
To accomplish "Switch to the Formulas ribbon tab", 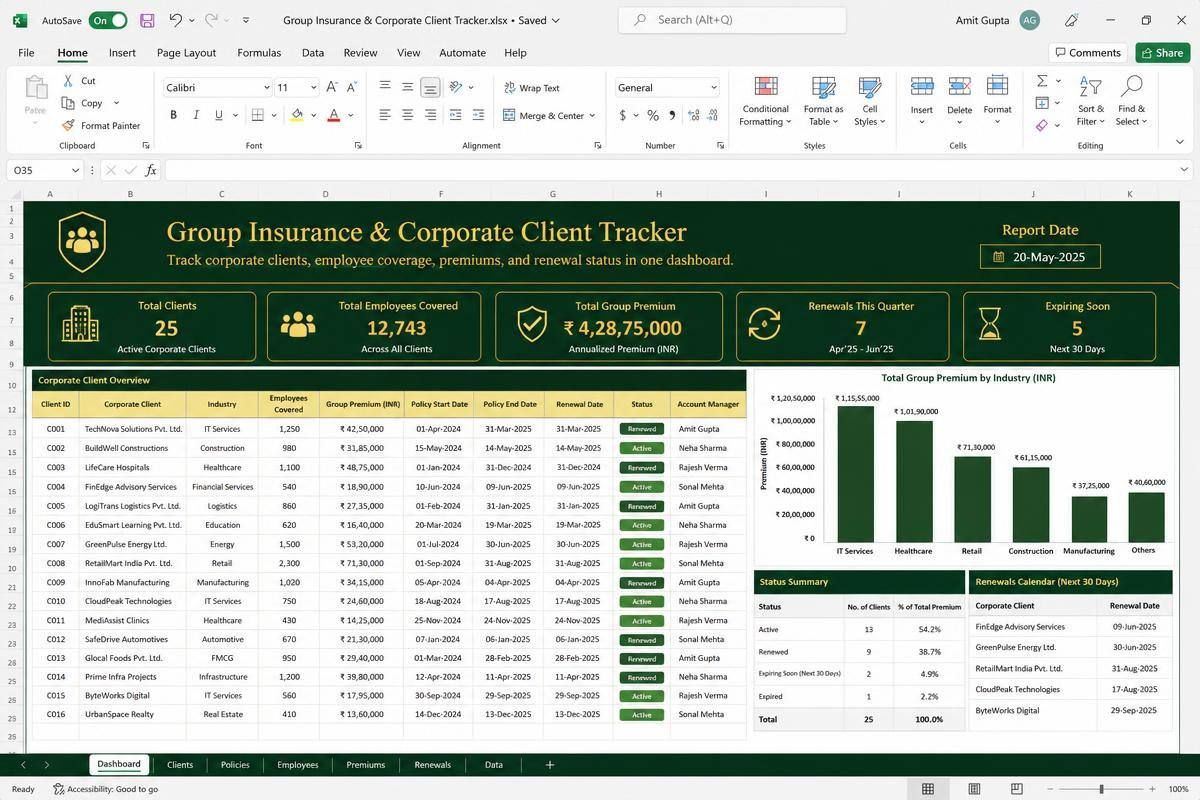I will pyautogui.click(x=259, y=53).
